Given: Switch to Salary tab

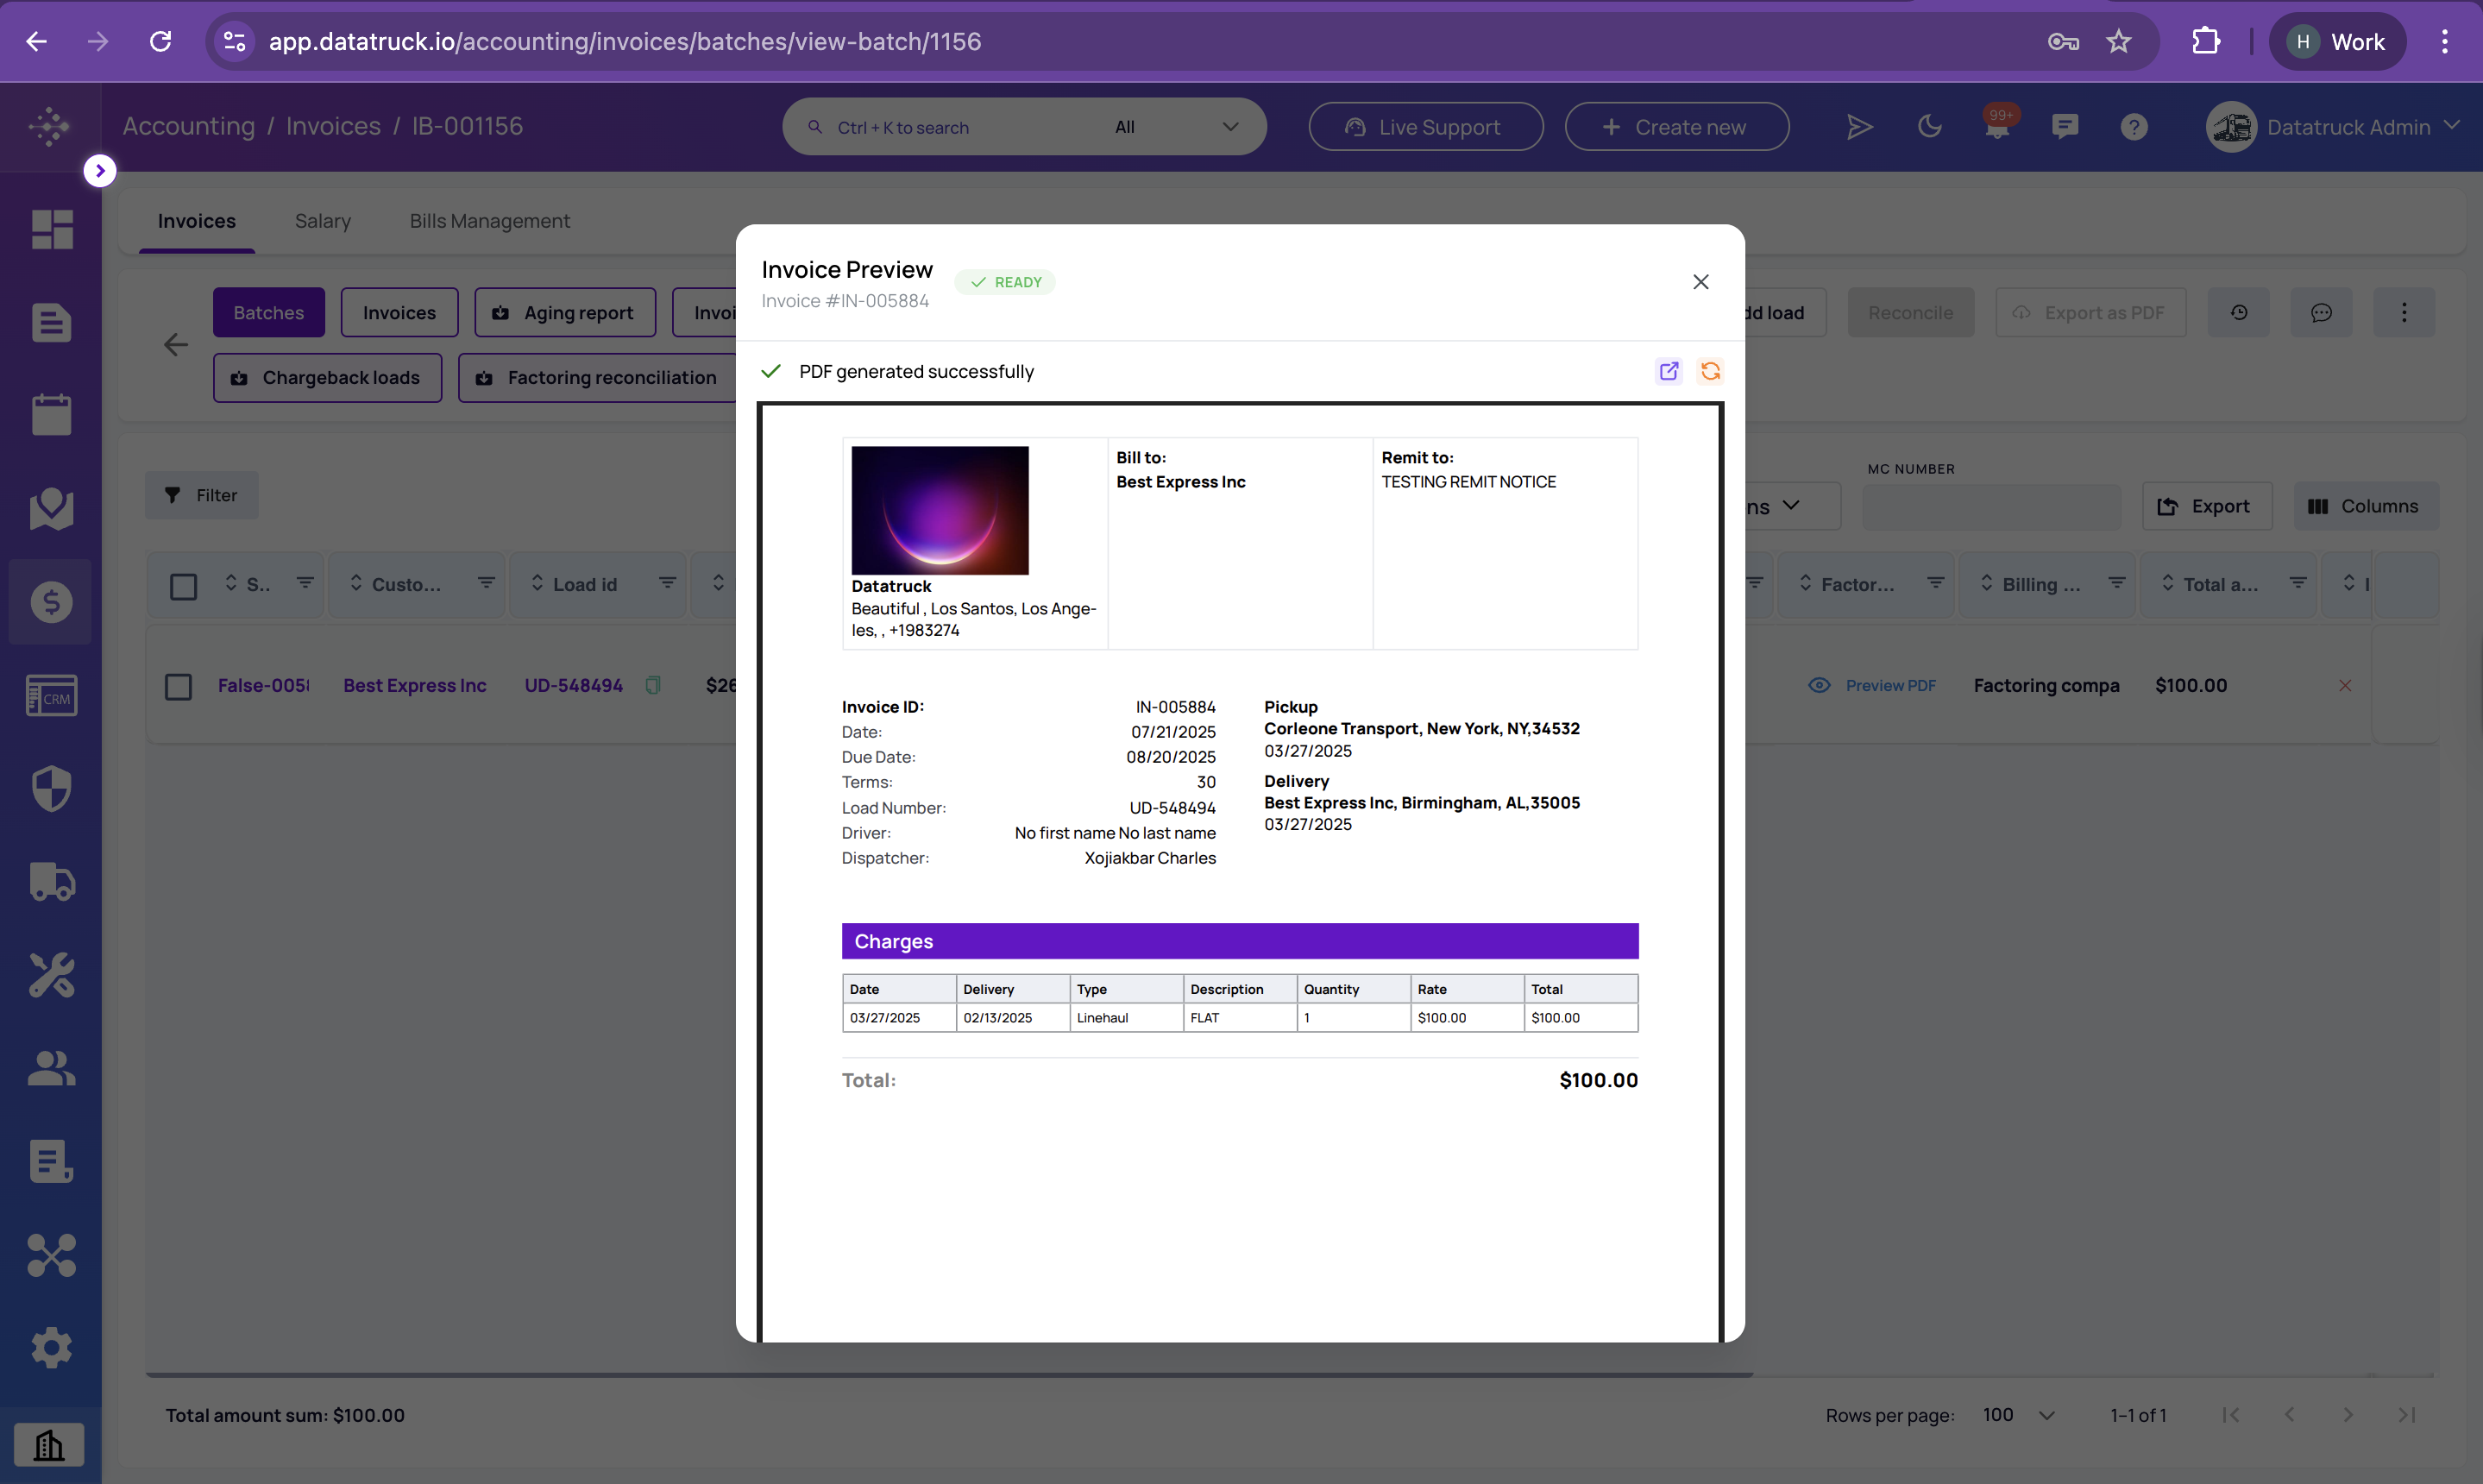Looking at the screenshot, I should (x=322, y=221).
